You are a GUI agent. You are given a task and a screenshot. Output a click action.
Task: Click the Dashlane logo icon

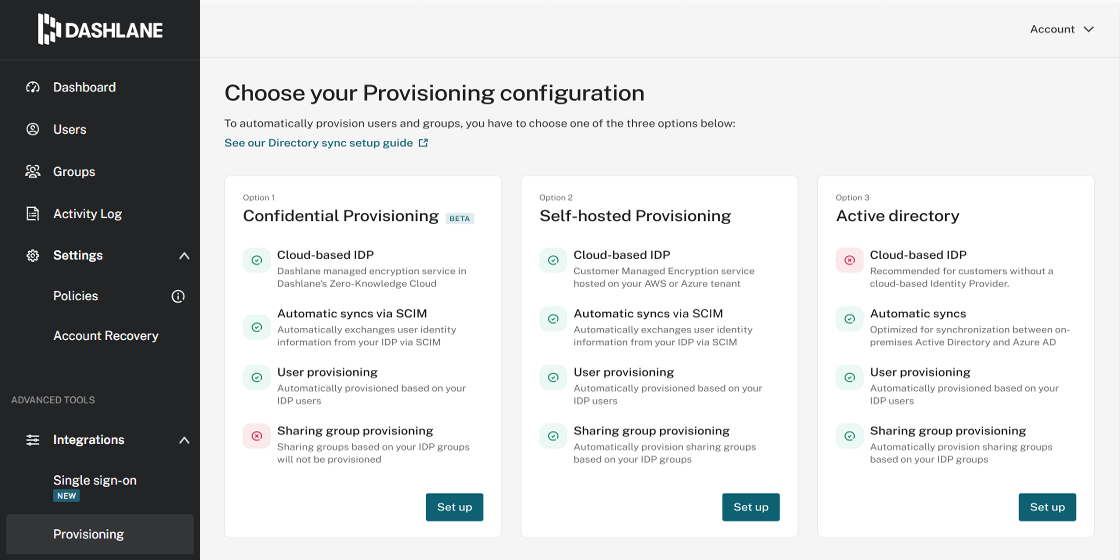coord(49,29)
